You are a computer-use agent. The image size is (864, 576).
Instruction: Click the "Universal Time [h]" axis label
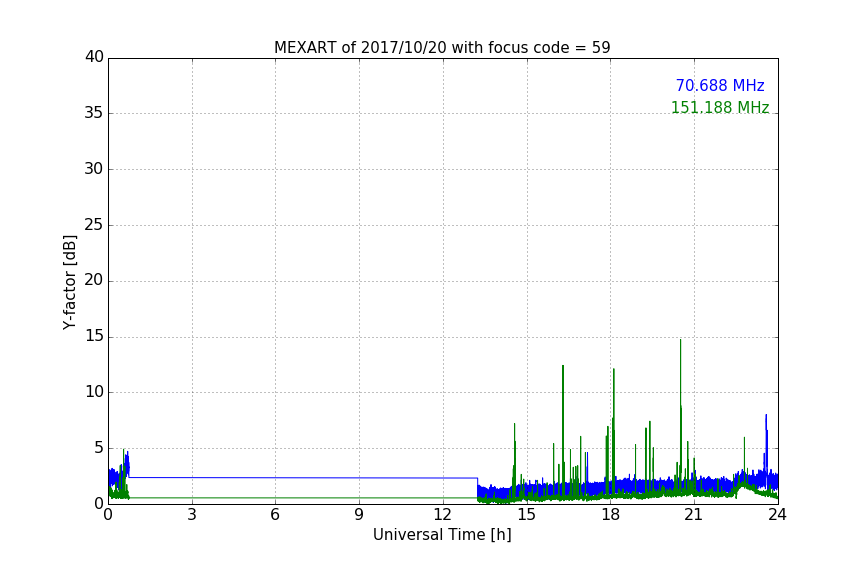pos(442,534)
